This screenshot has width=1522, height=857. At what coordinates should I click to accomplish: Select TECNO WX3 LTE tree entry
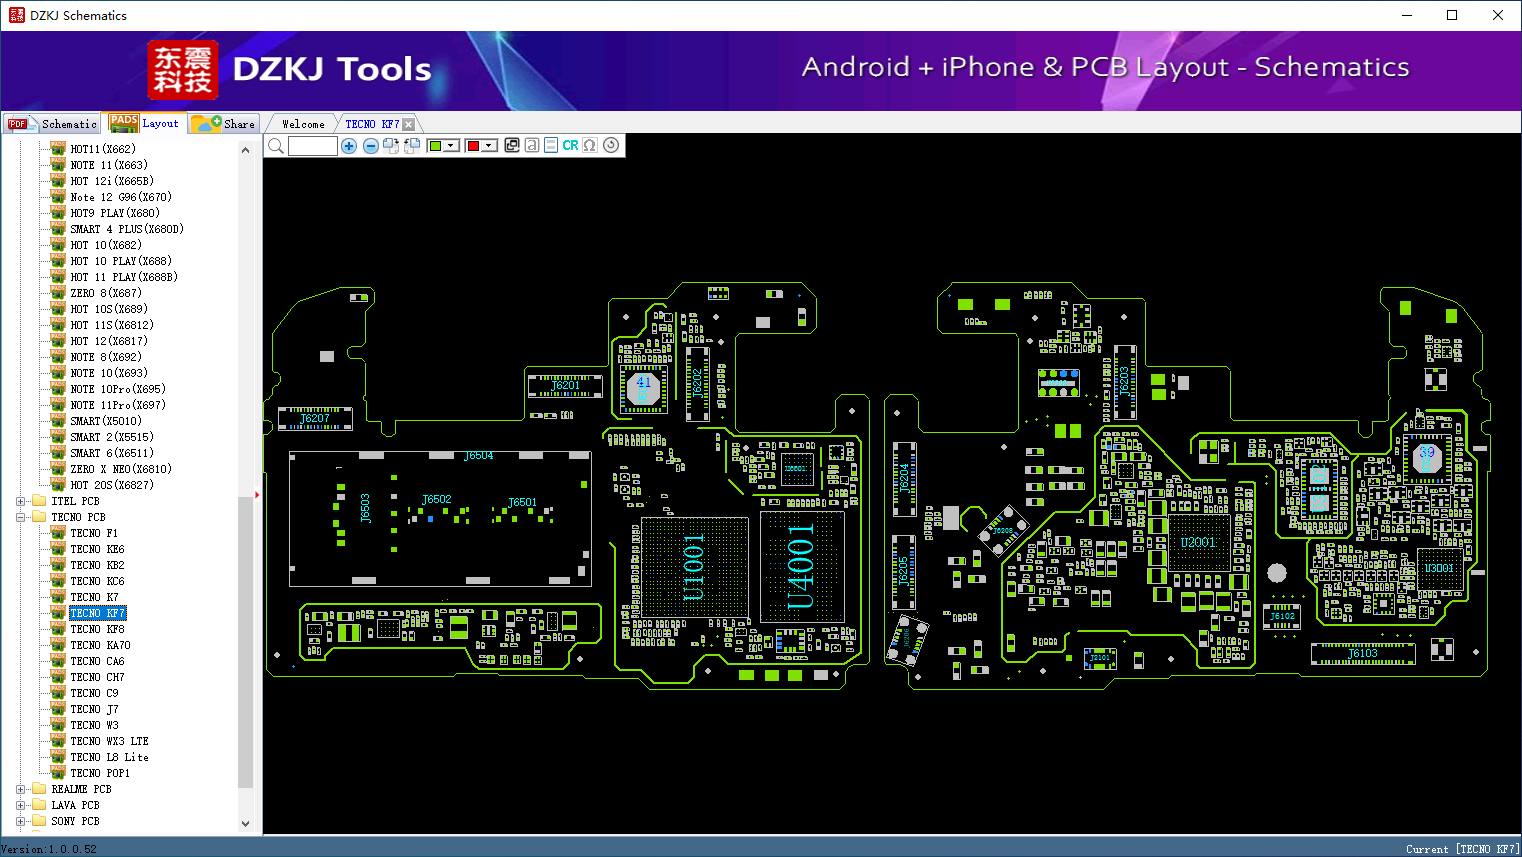point(109,741)
